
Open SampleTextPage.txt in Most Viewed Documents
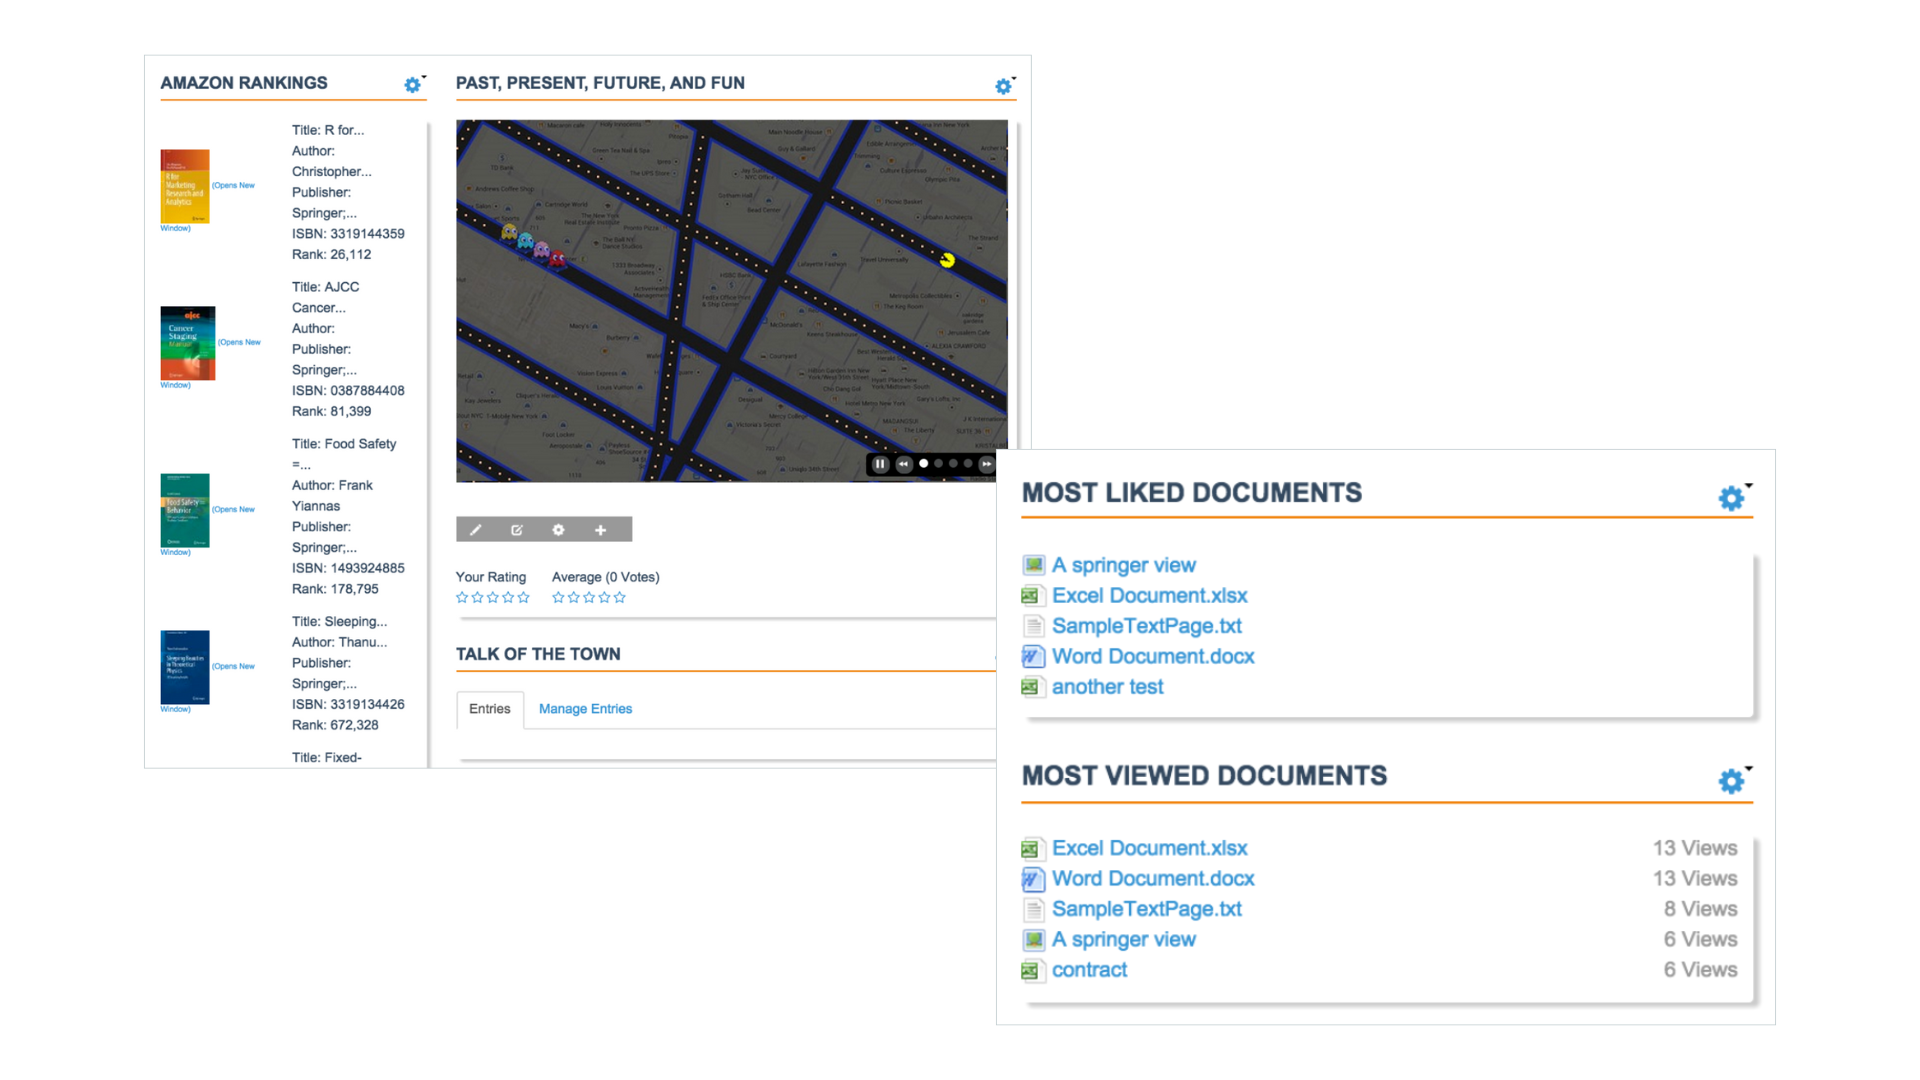(1146, 909)
